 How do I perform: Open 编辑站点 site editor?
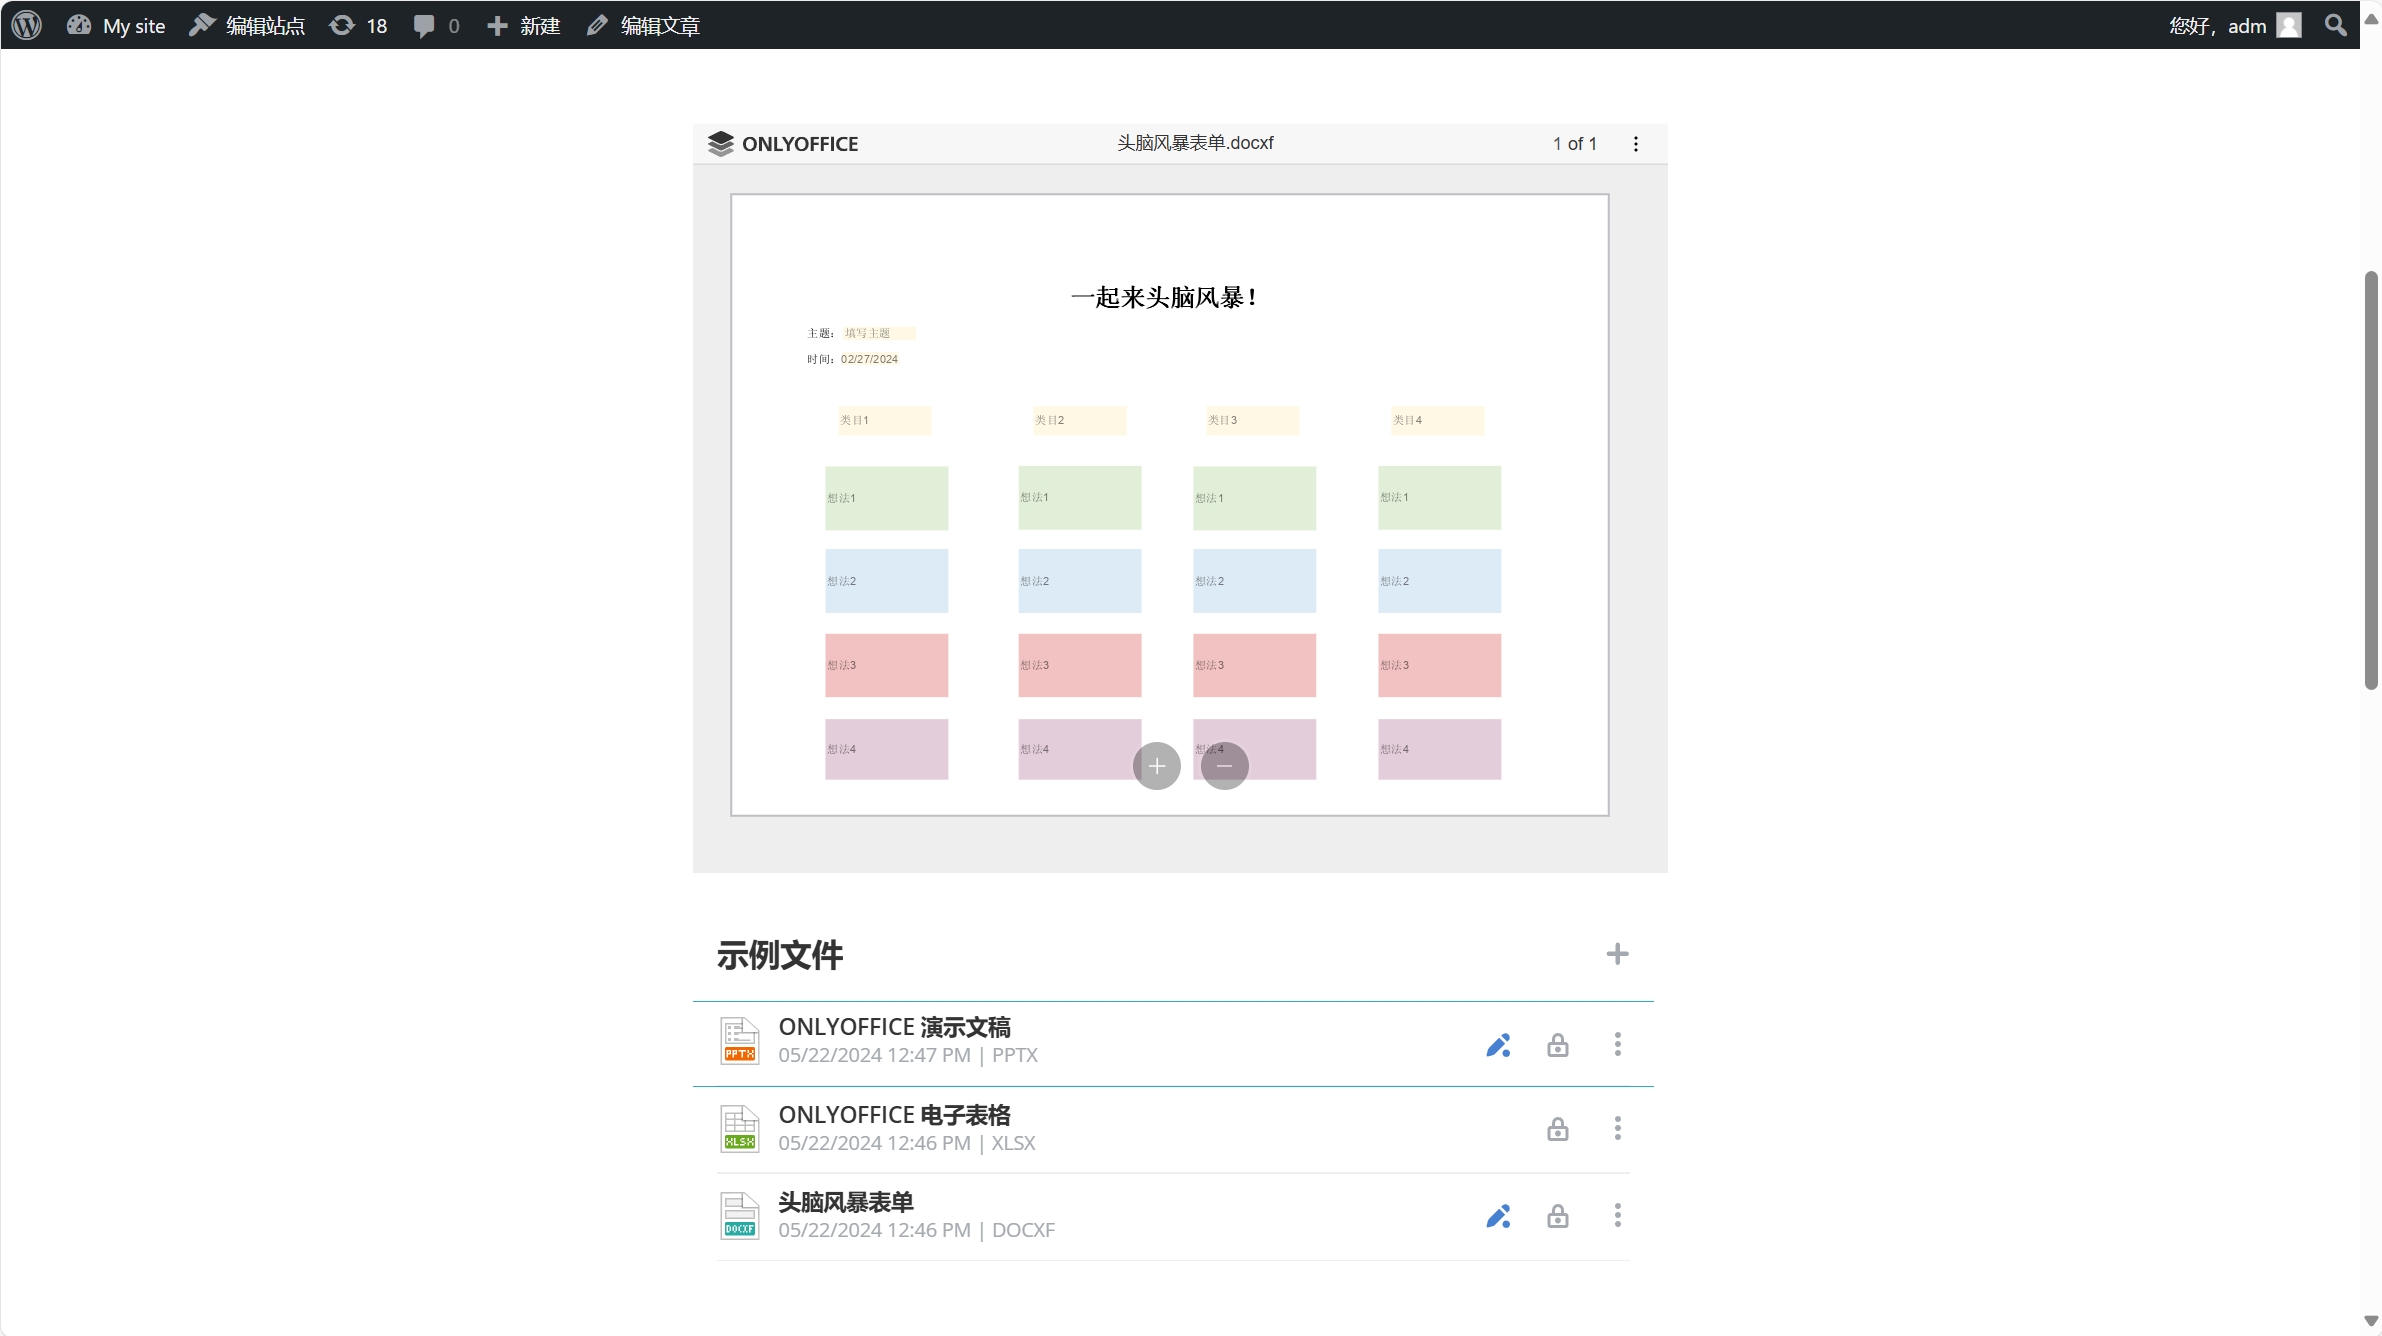coord(247,25)
